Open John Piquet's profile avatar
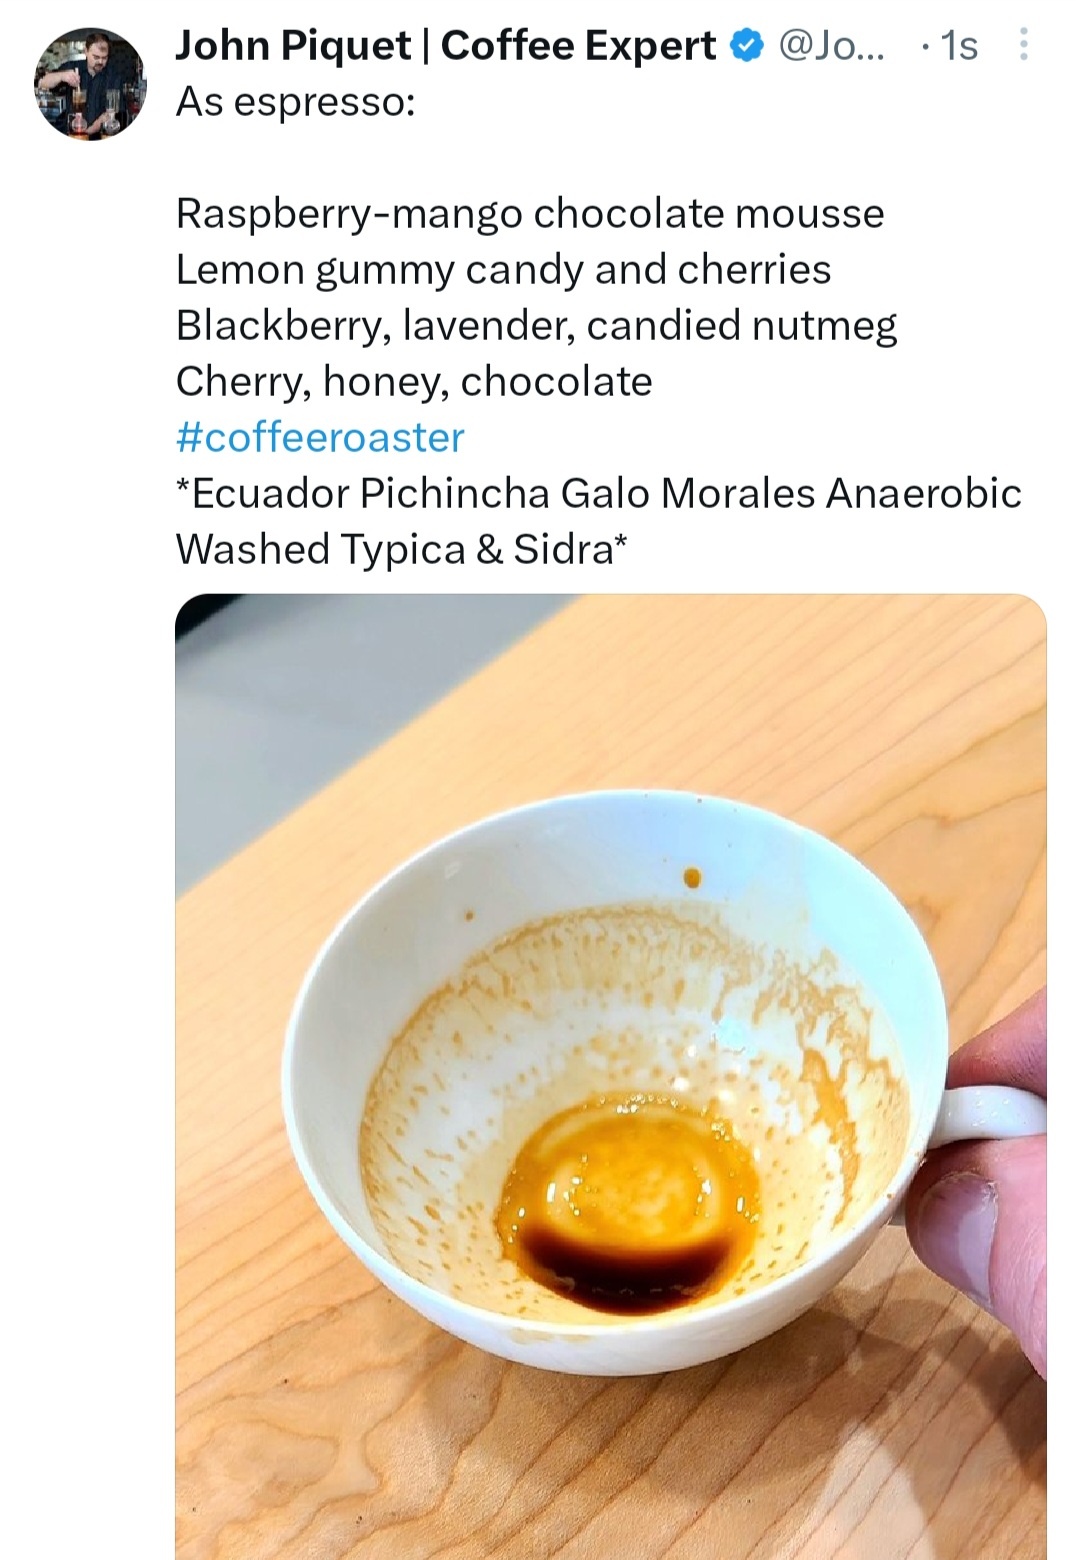This screenshot has height=1560, width=1076. pos(90,83)
